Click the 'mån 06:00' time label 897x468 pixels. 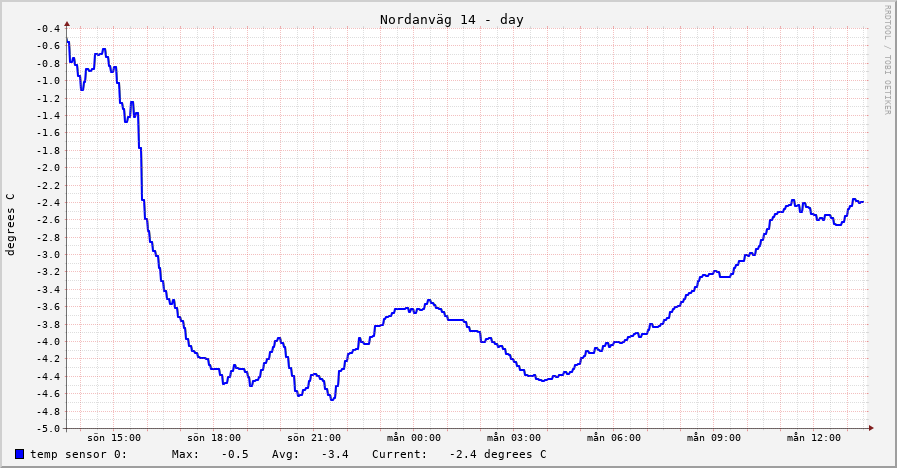pyautogui.click(x=614, y=438)
